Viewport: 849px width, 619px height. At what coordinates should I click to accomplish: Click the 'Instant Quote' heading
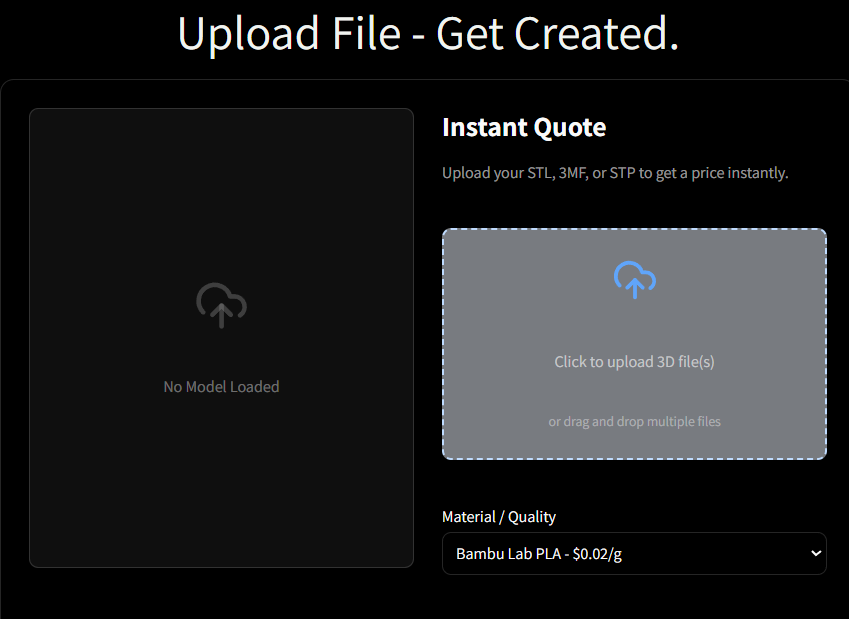pyautogui.click(x=524, y=127)
